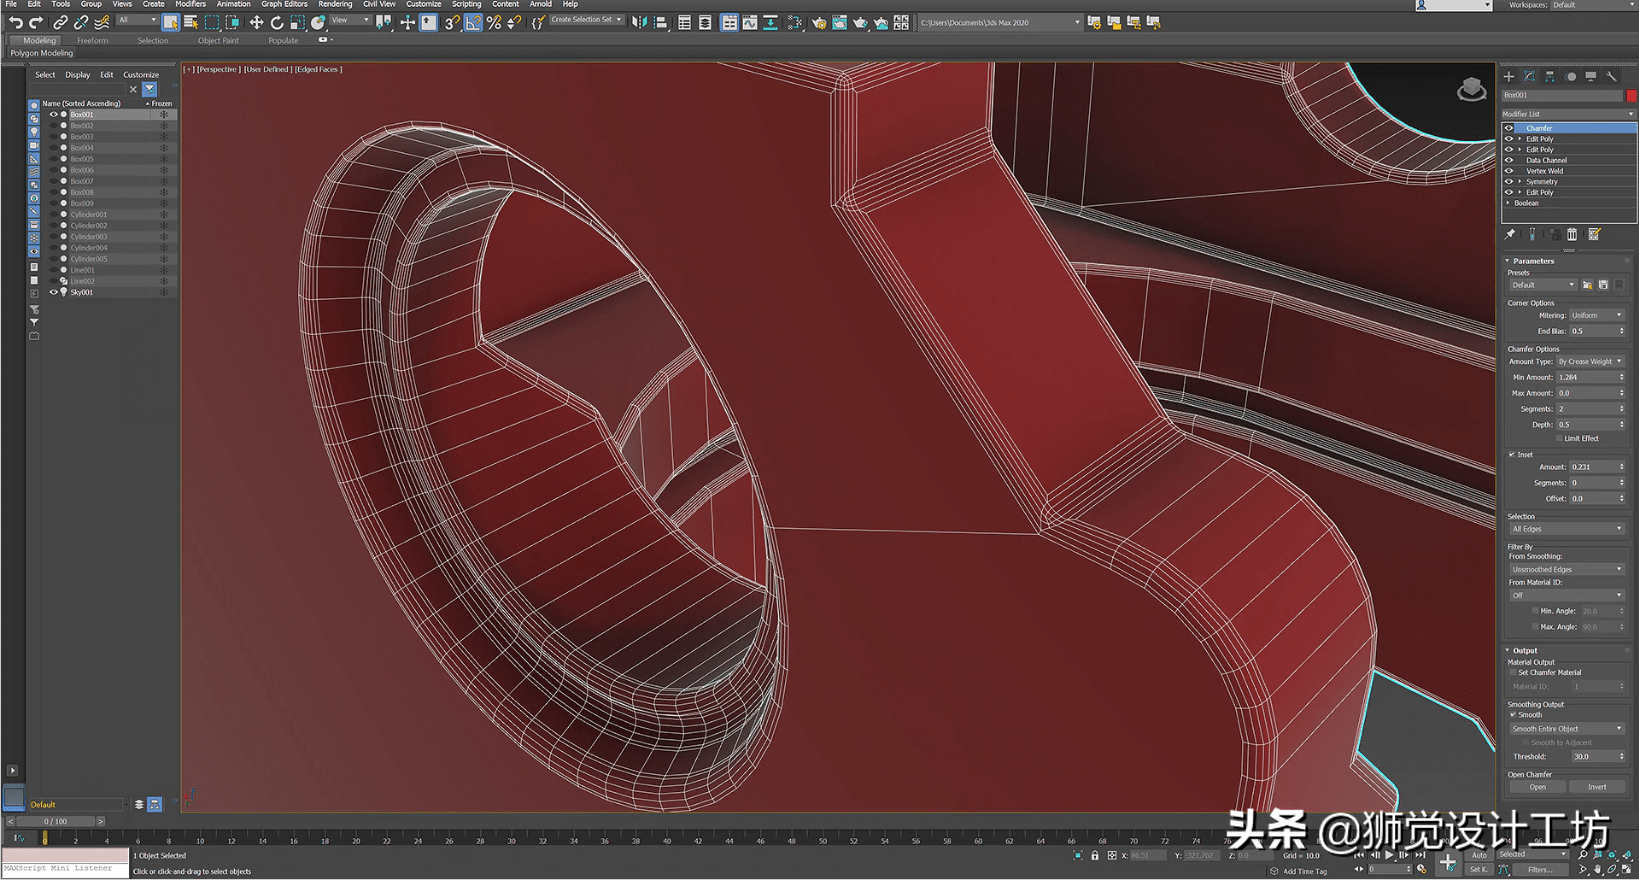Switch to the Freeform ribbon tab
This screenshot has width=1639, height=880.
click(92, 40)
